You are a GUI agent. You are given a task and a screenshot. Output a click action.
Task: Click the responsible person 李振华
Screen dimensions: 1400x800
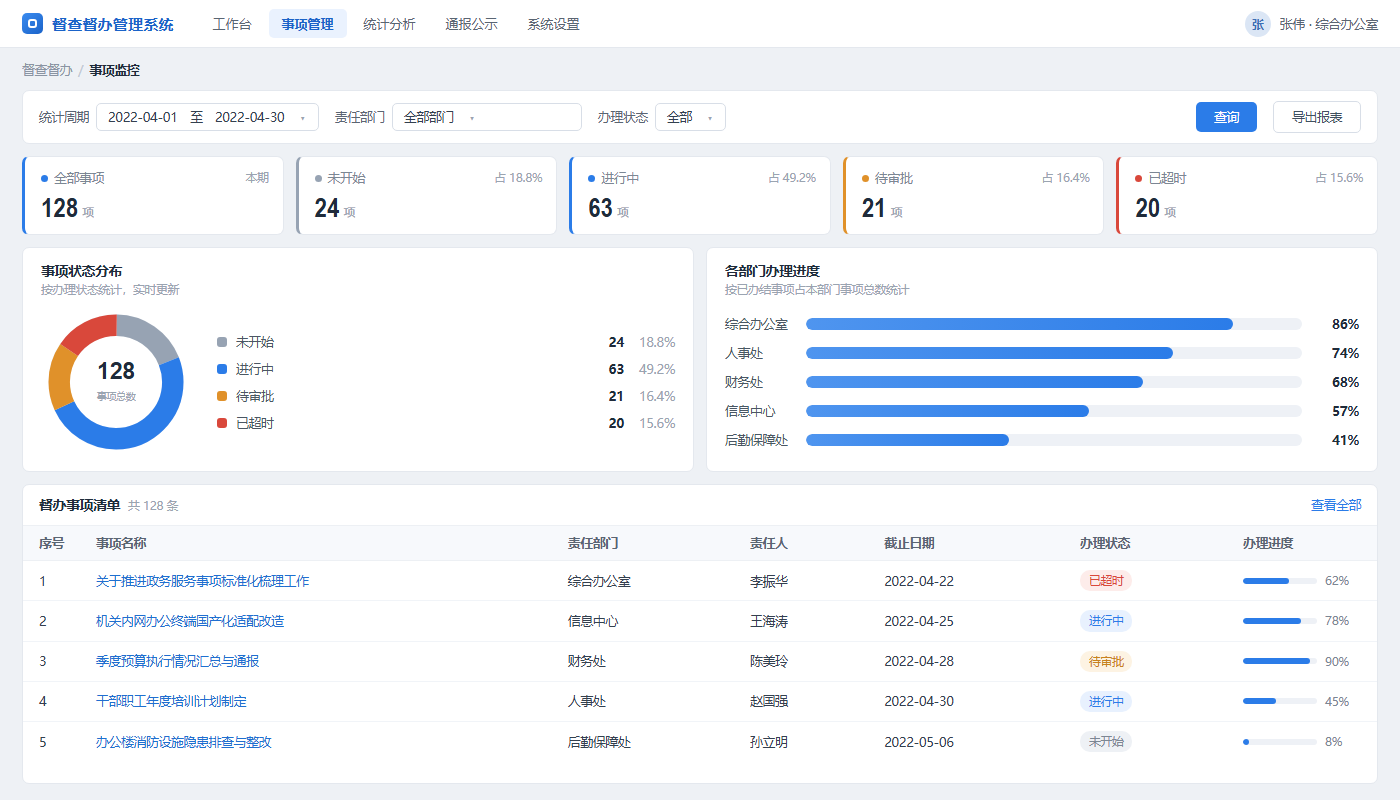(x=769, y=581)
